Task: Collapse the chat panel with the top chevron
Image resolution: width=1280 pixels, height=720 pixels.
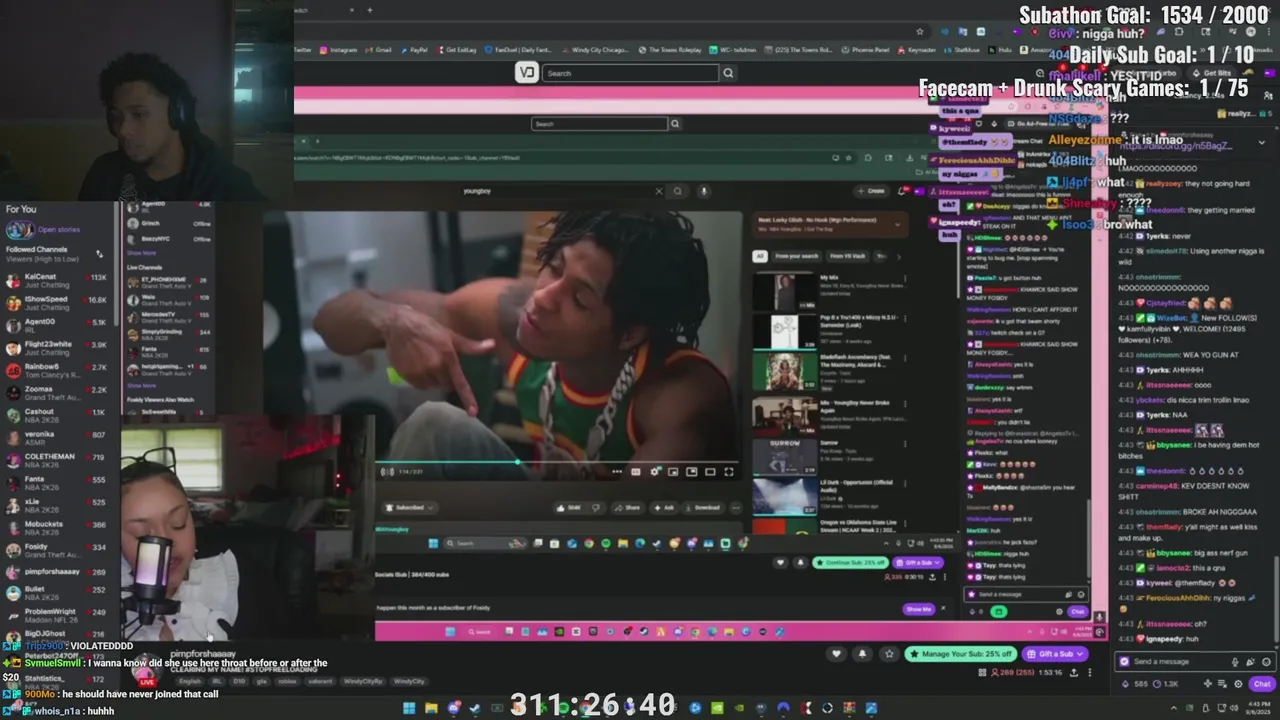Action: click(1261, 143)
